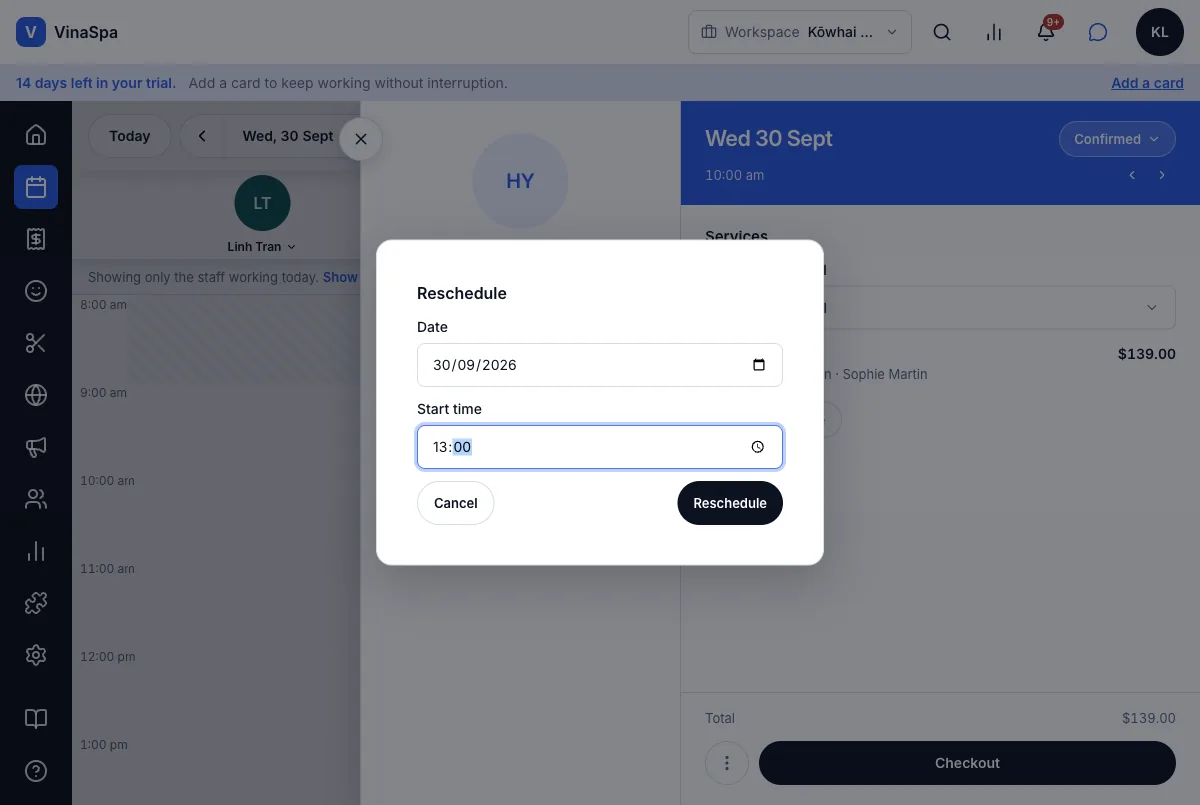Screen dimensions: 1200x805
Task: Open the services scissors icon
Action: coord(36,343)
